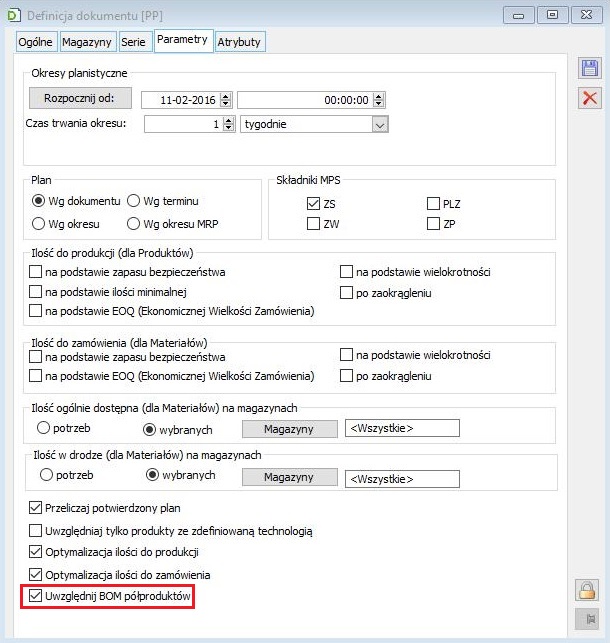Click Magazyny button for Ilość w drodze
Viewport: 610px width, 643px height.
[x=289, y=477]
